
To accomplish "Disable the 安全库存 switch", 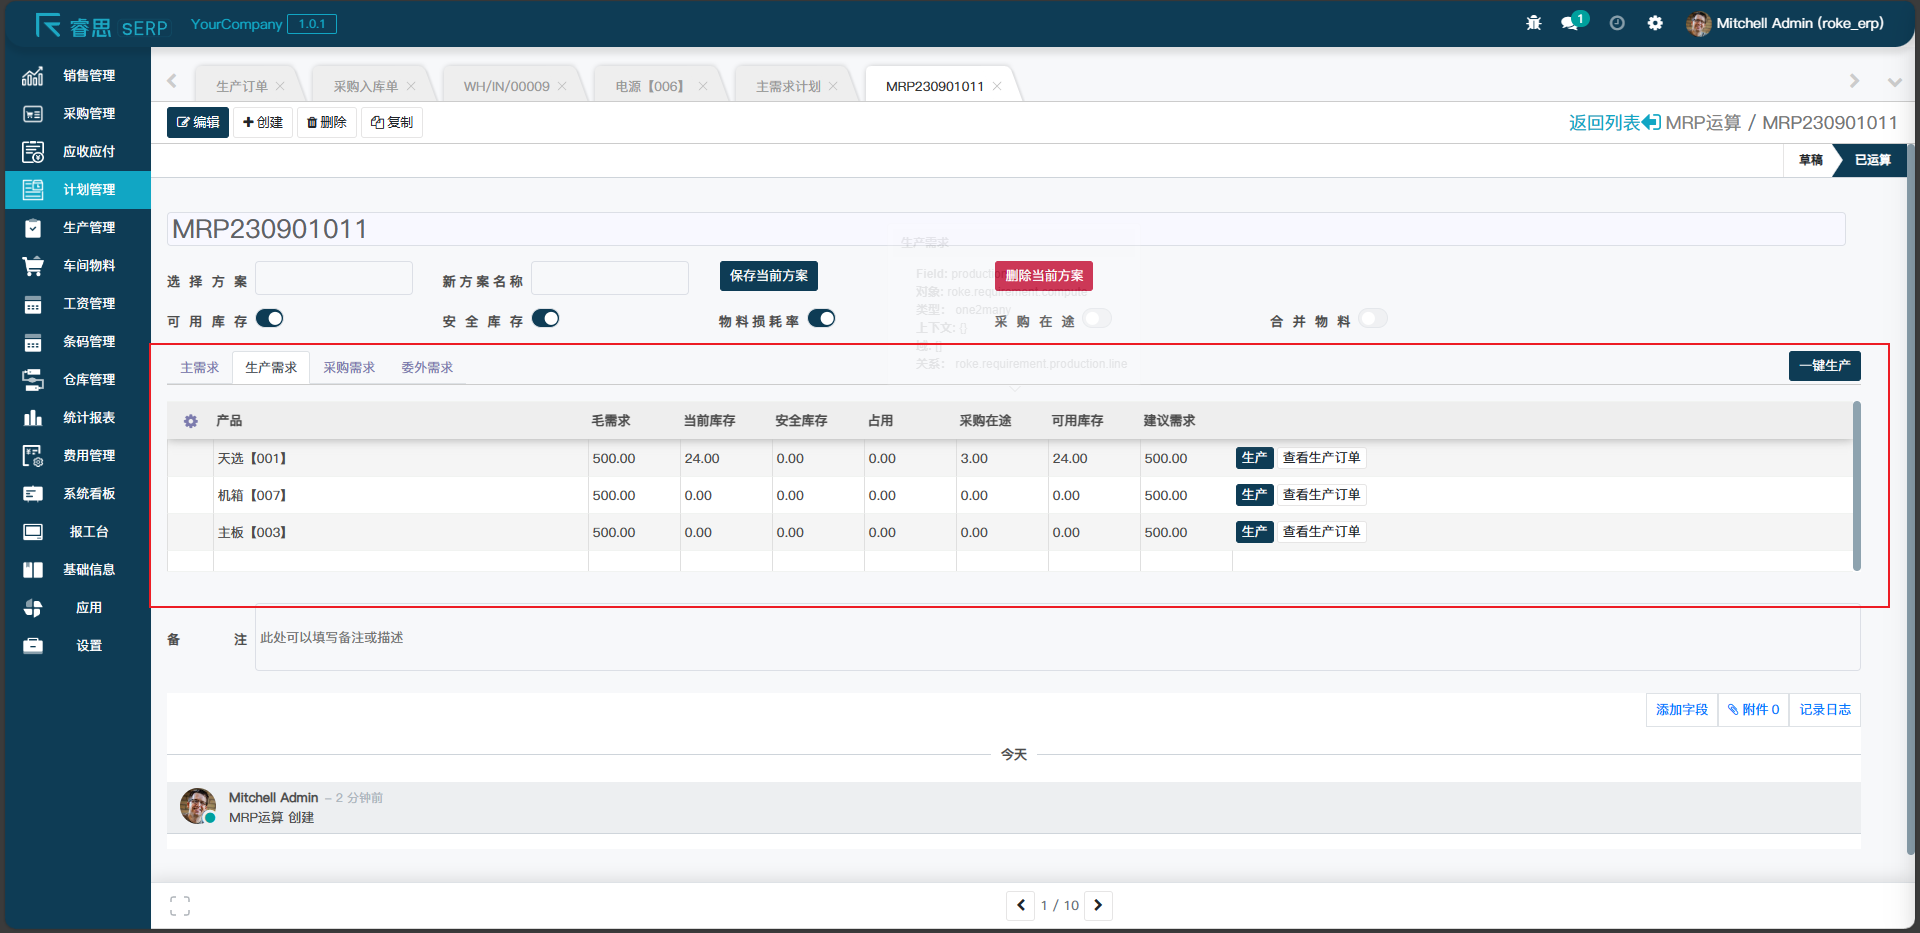I will [545, 319].
